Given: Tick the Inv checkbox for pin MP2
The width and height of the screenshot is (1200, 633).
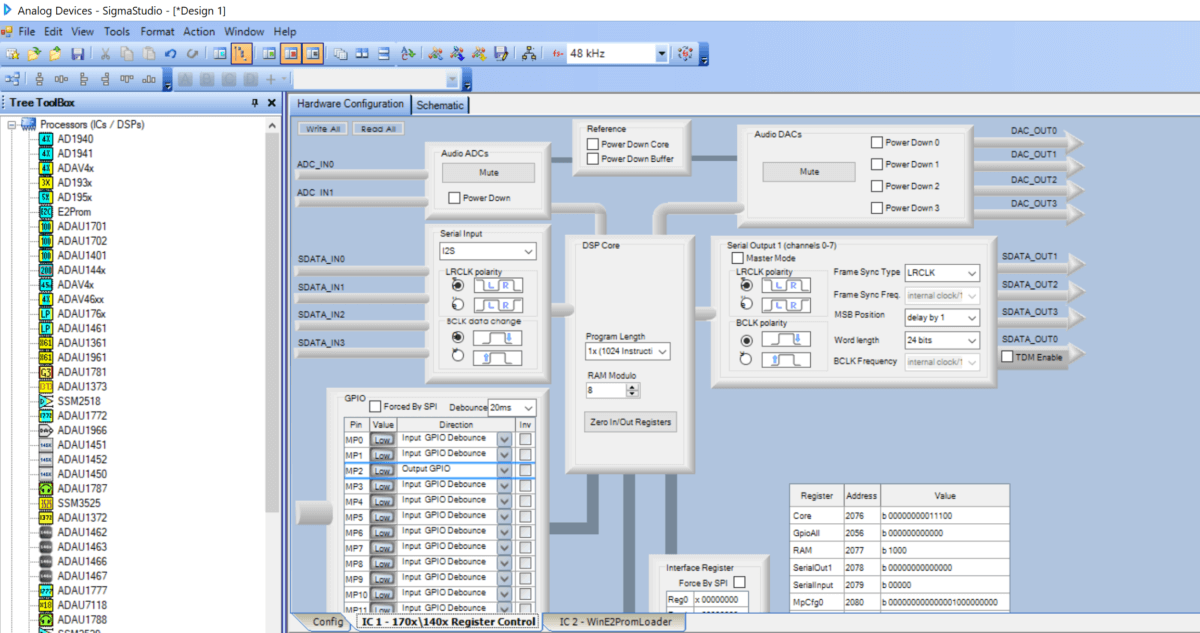Looking at the screenshot, I should click(x=525, y=470).
